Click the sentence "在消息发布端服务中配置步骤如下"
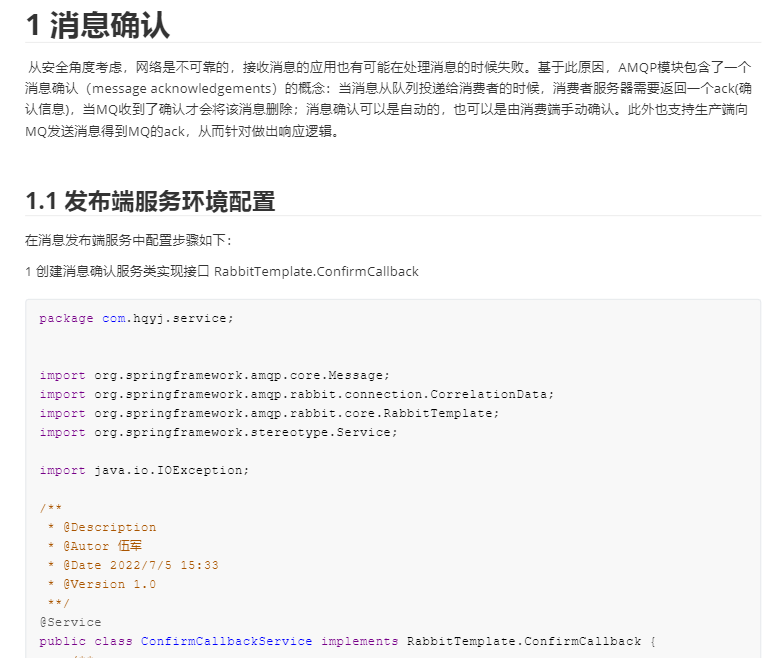This screenshot has height=658, width=781. click(x=127, y=241)
